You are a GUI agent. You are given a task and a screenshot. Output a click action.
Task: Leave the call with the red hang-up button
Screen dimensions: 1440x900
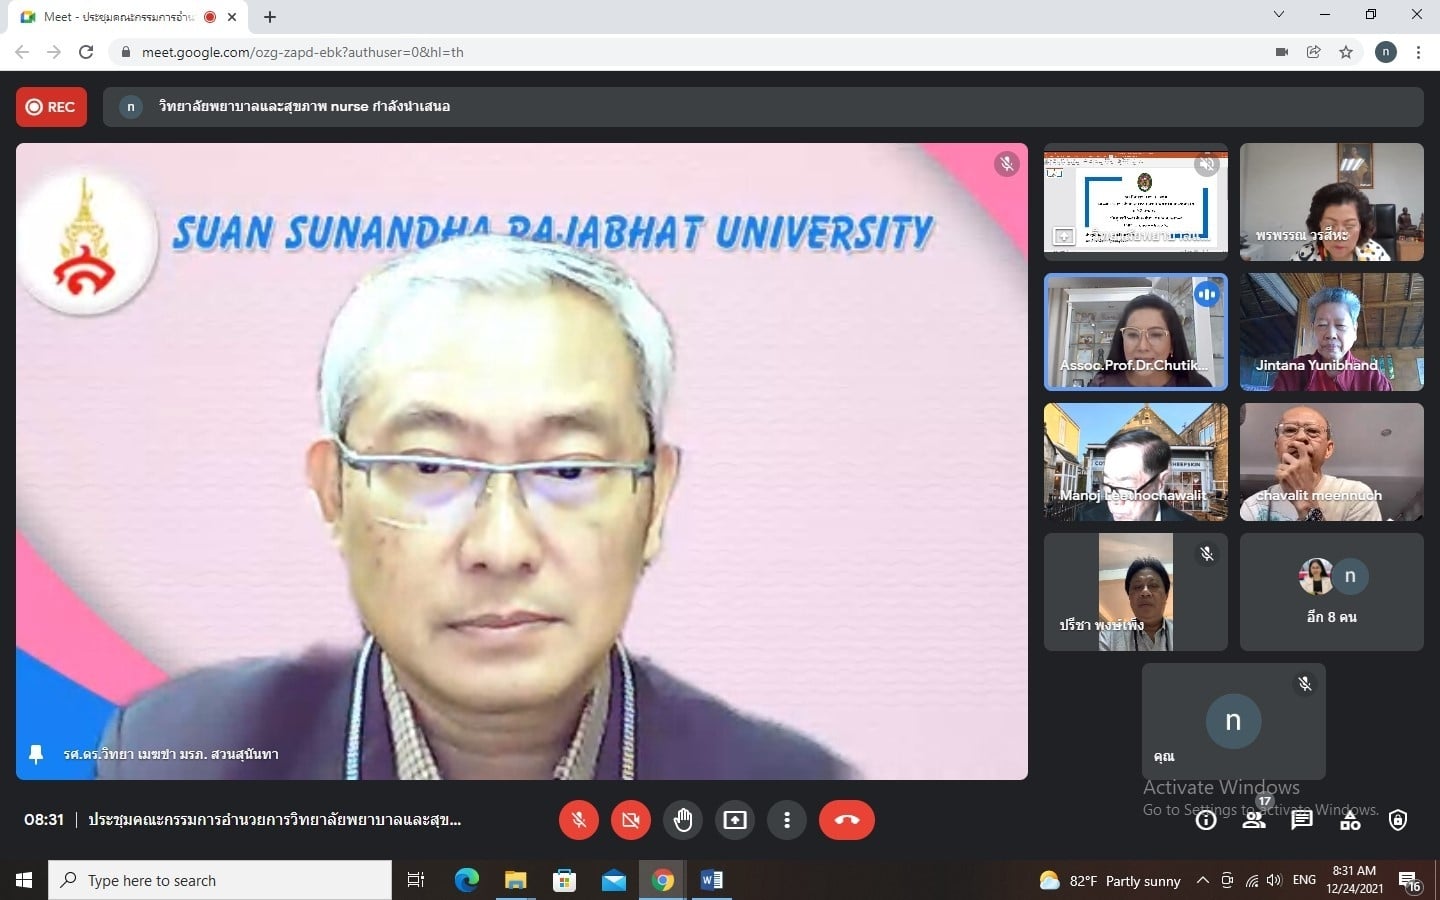[846, 820]
